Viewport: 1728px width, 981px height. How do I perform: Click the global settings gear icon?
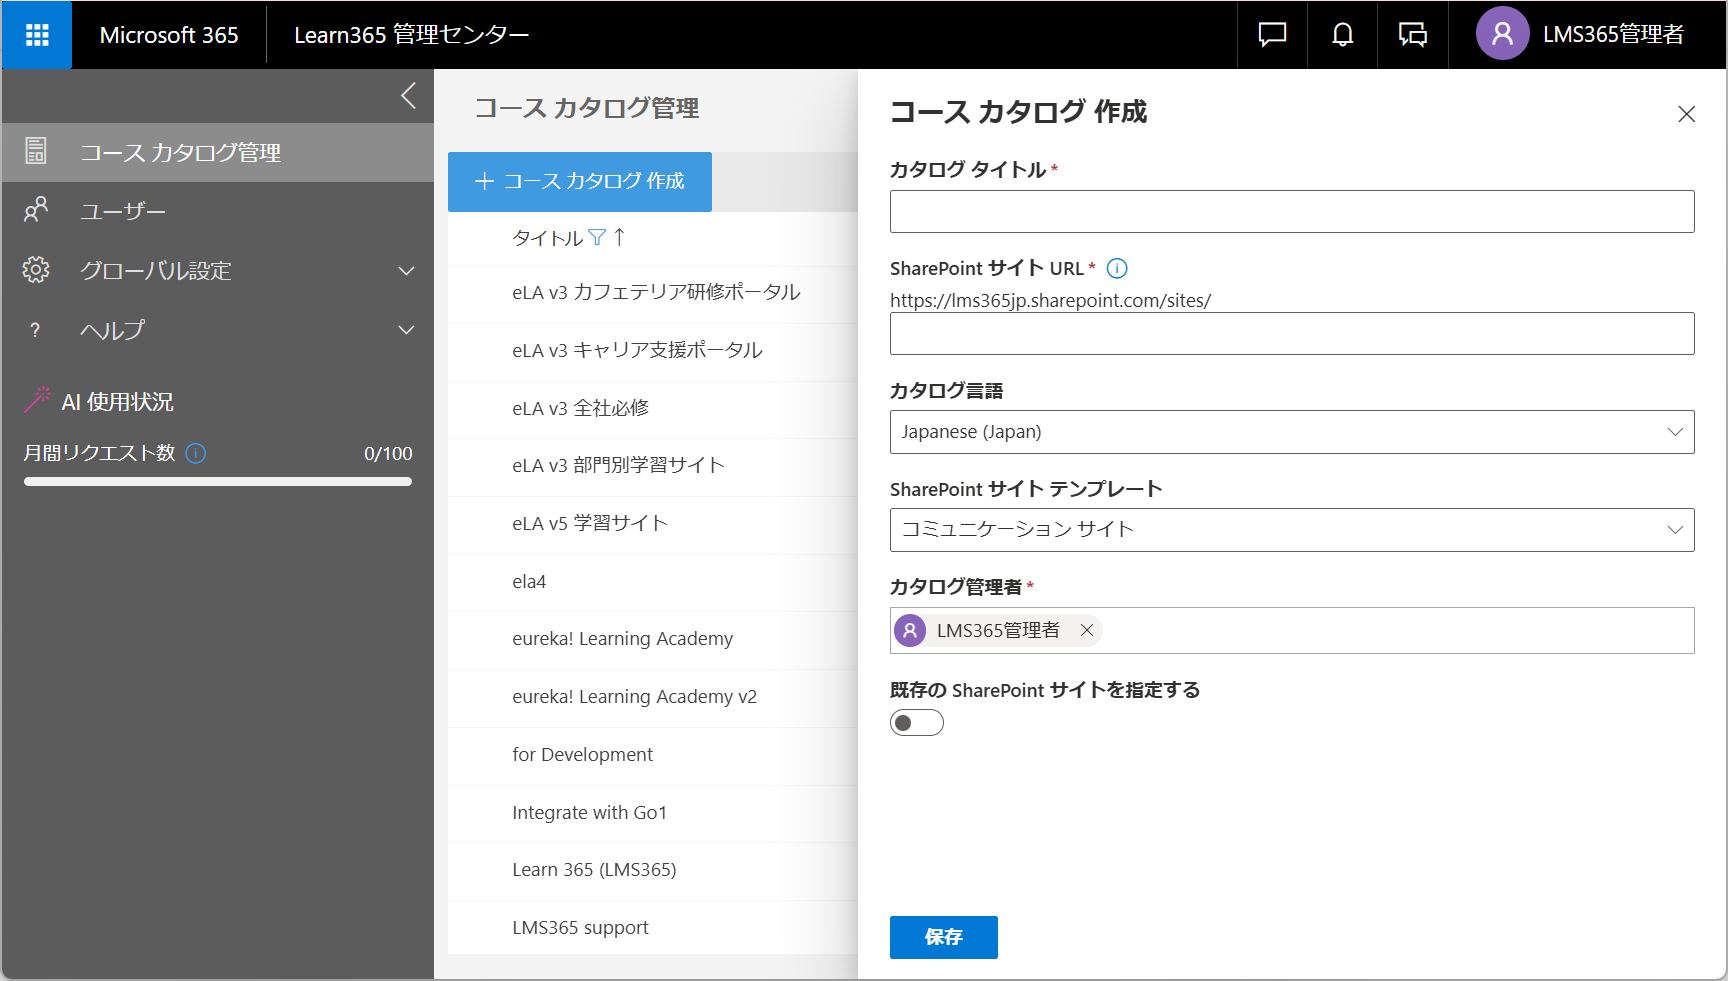click(x=36, y=270)
